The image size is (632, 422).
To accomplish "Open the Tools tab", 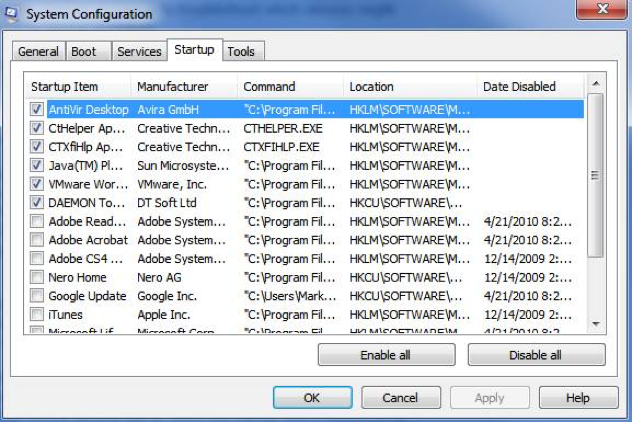I will 243,52.
